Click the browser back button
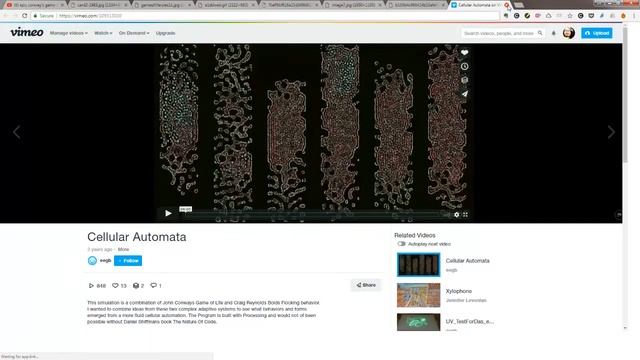The height and width of the screenshot is (360, 640). [6, 16]
